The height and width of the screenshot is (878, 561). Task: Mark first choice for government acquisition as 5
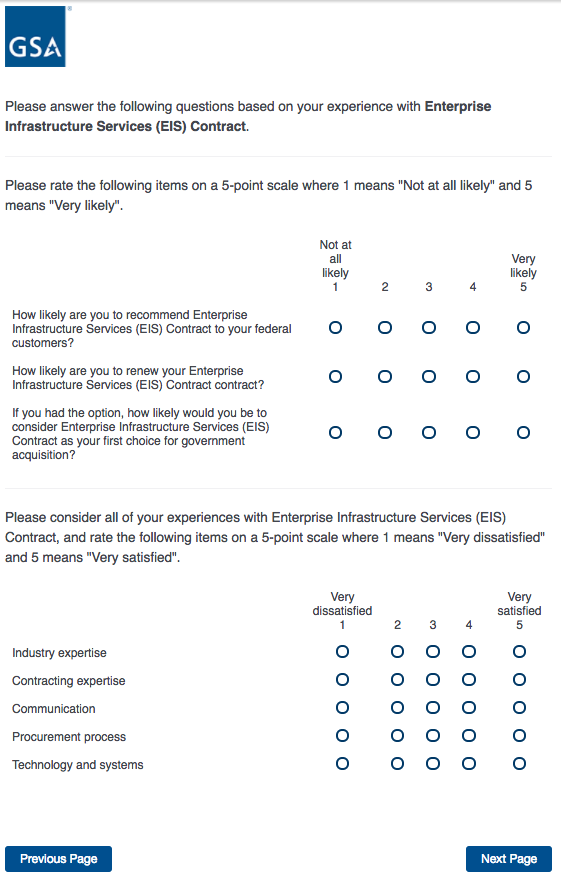pyautogui.click(x=523, y=433)
